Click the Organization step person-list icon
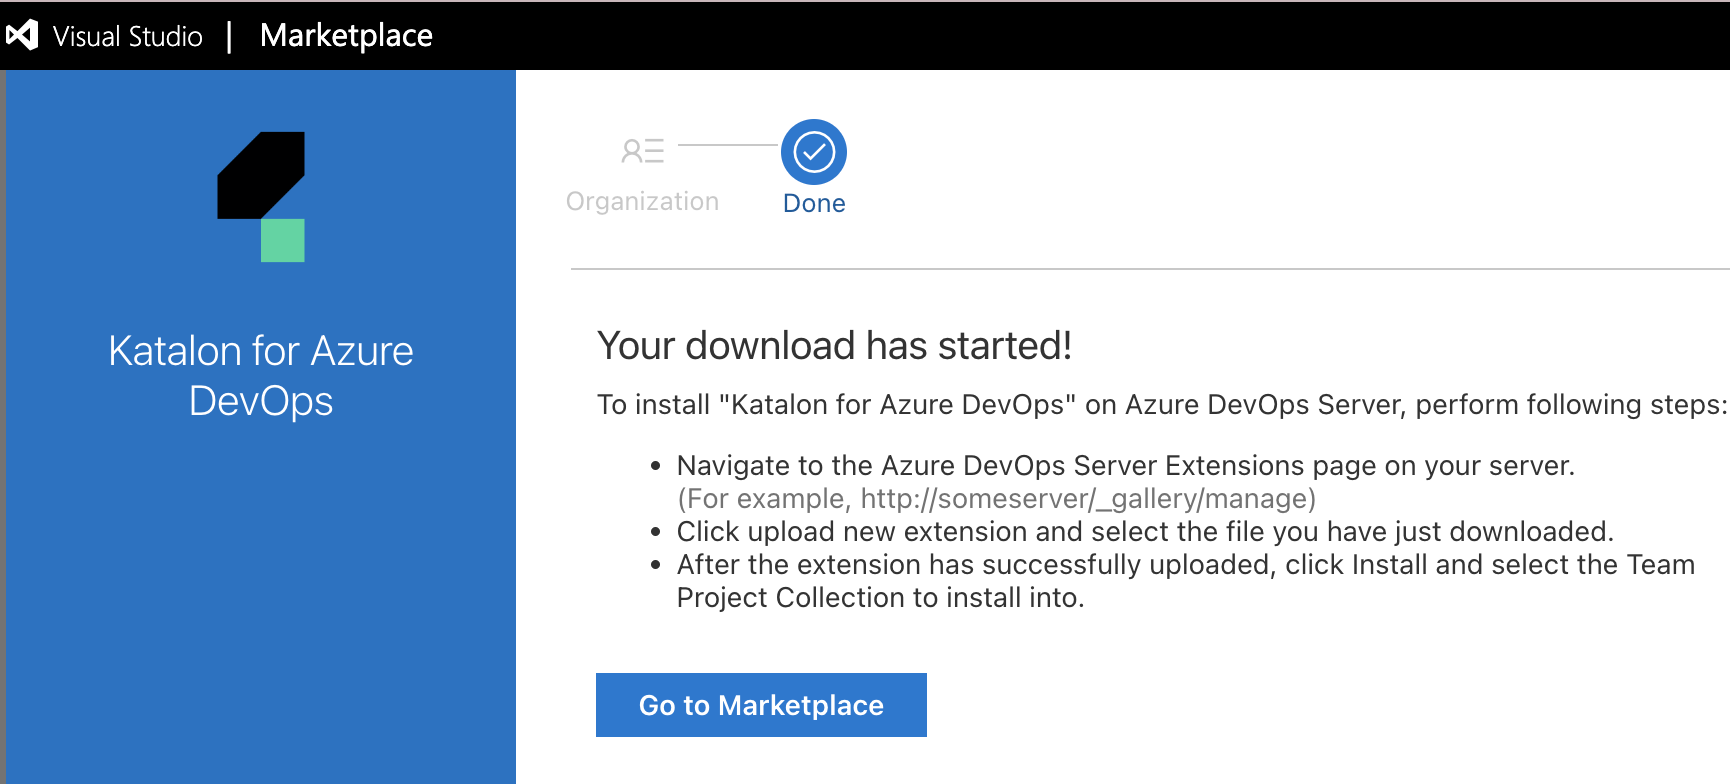The image size is (1730, 784). coord(642,151)
